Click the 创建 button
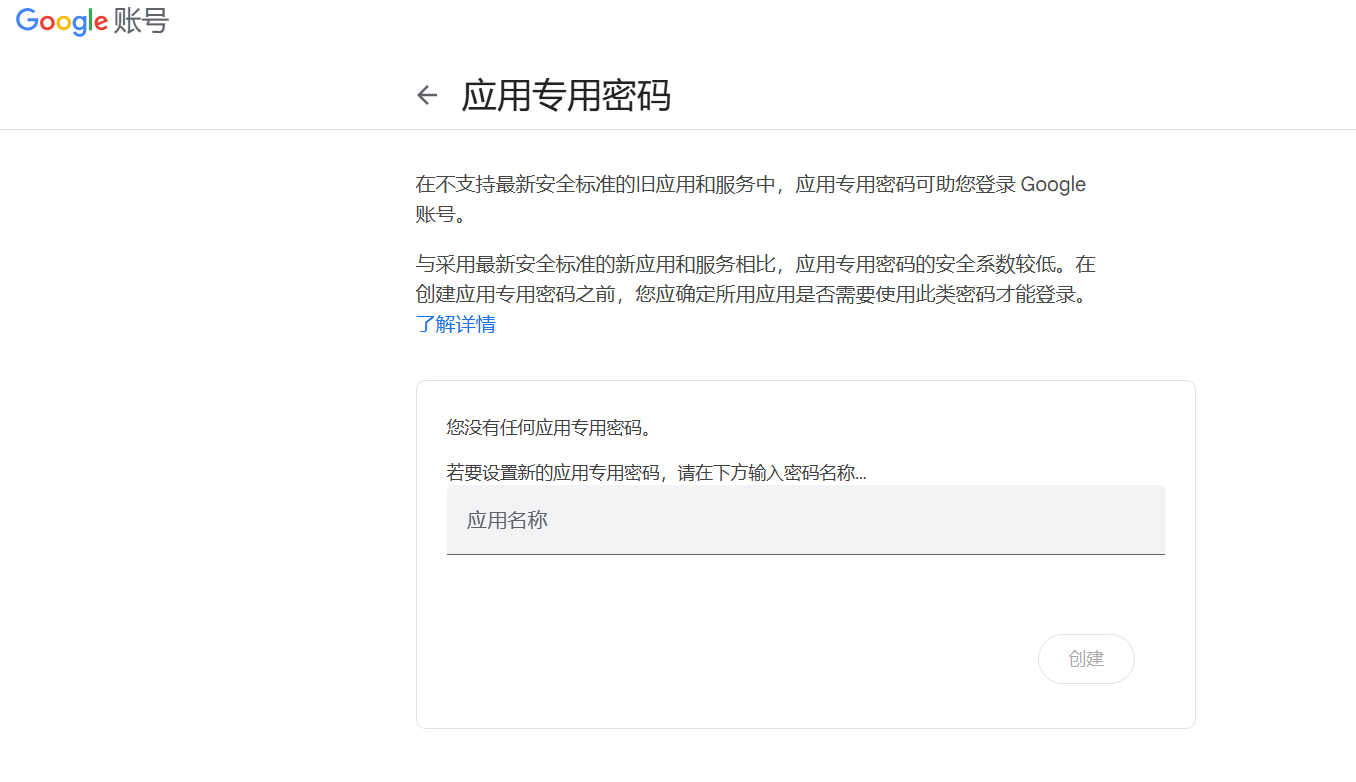 point(1086,659)
